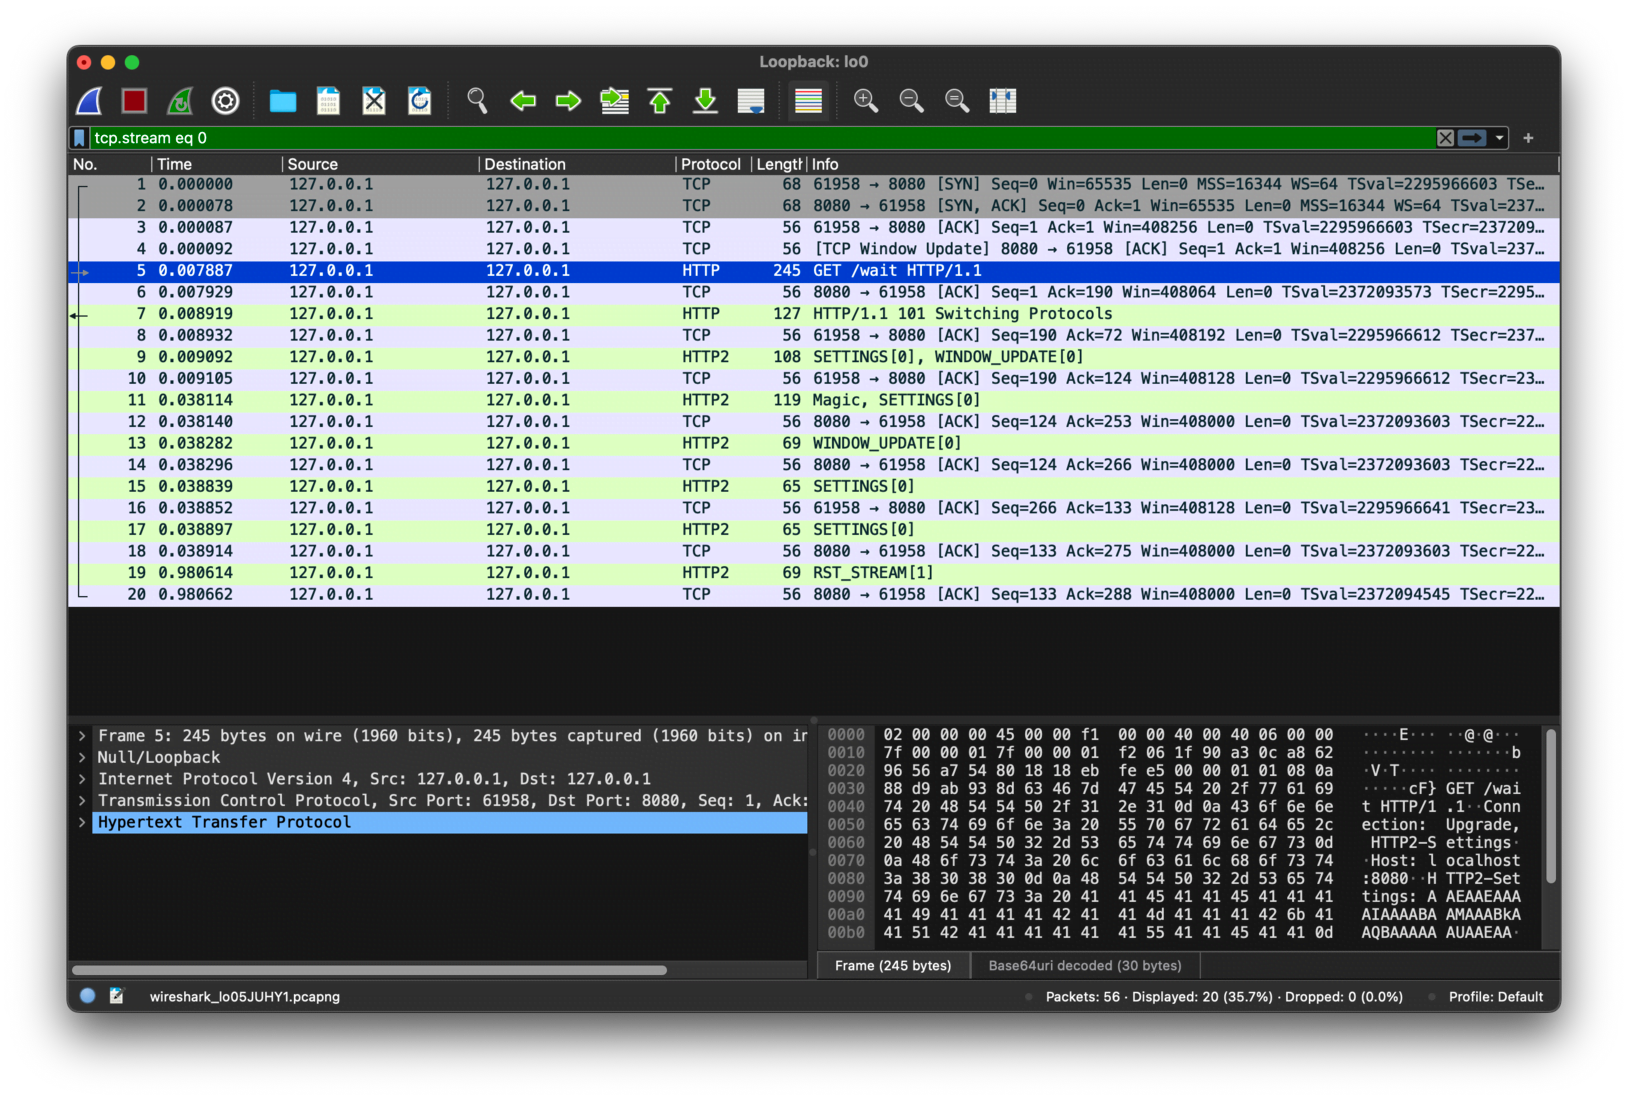Select the Frame (245 bytes) tab
Viewport: 1628px width, 1101px height.
pyautogui.click(x=893, y=966)
